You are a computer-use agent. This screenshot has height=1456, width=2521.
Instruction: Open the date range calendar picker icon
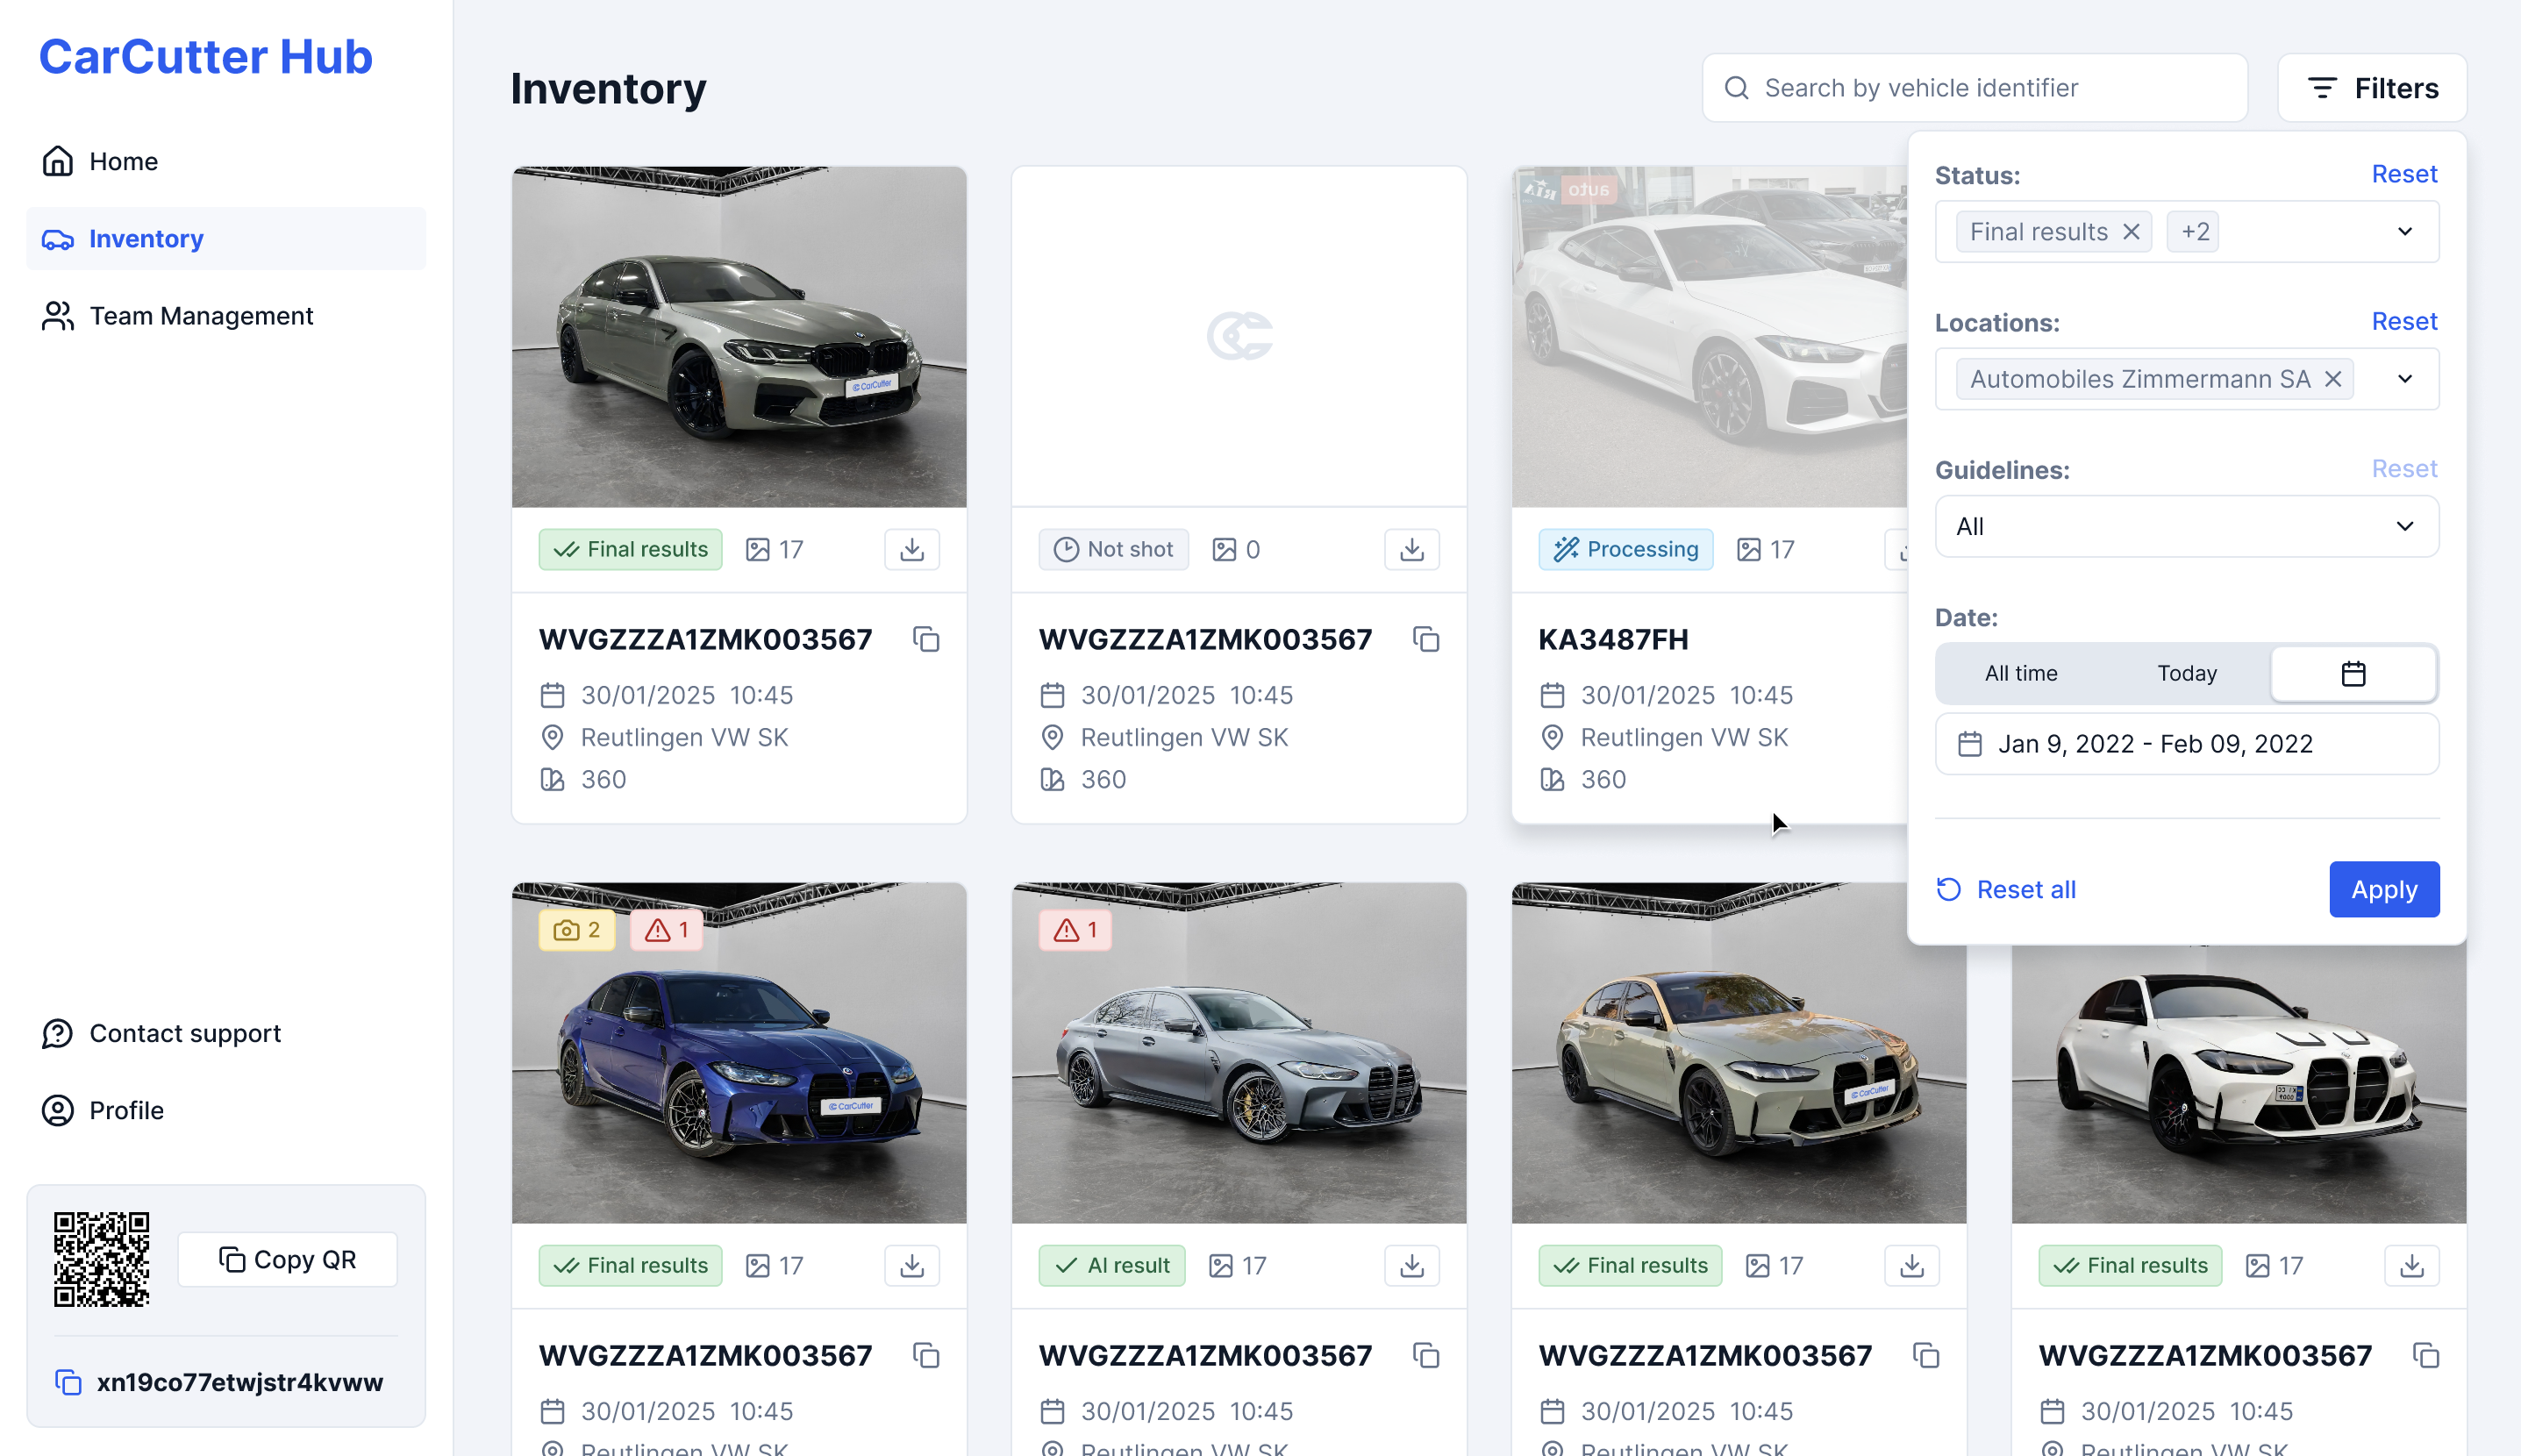click(2353, 673)
